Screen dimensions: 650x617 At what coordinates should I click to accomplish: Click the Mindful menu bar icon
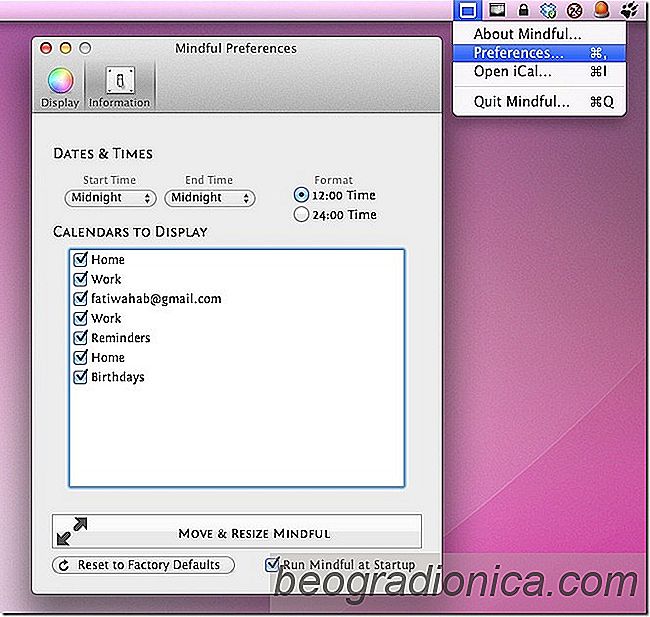coord(468,10)
